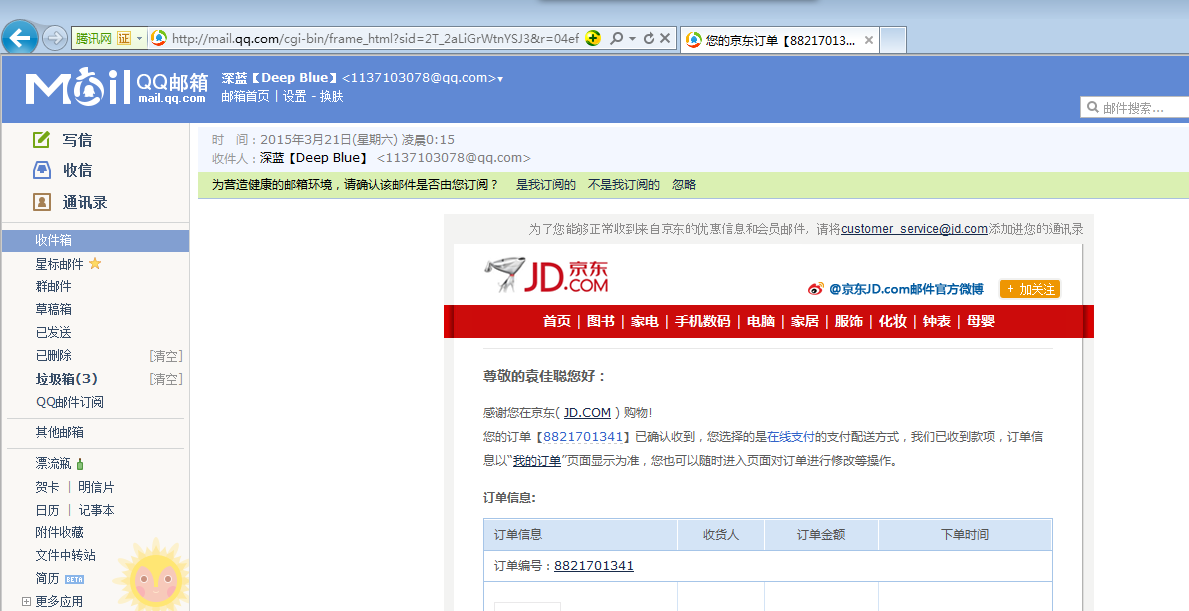Open 群邮件 folder

(53, 287)
